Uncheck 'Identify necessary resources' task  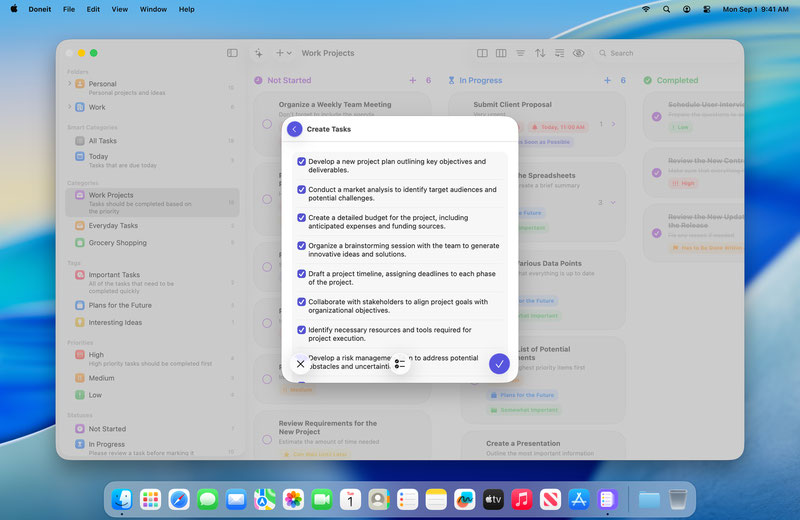301,329
